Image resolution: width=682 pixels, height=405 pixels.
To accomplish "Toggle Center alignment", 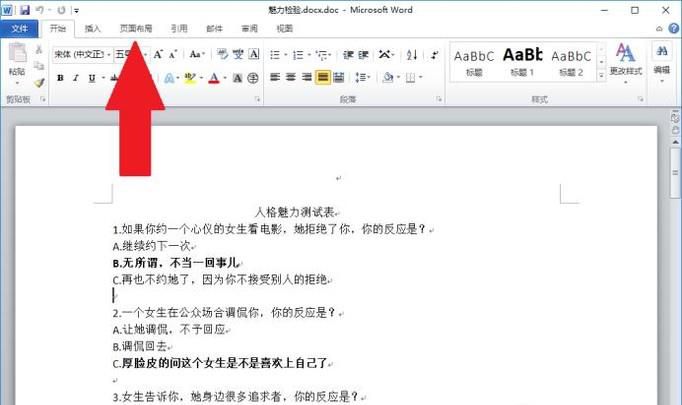I will pyautogui.click(x=291, y=78).
